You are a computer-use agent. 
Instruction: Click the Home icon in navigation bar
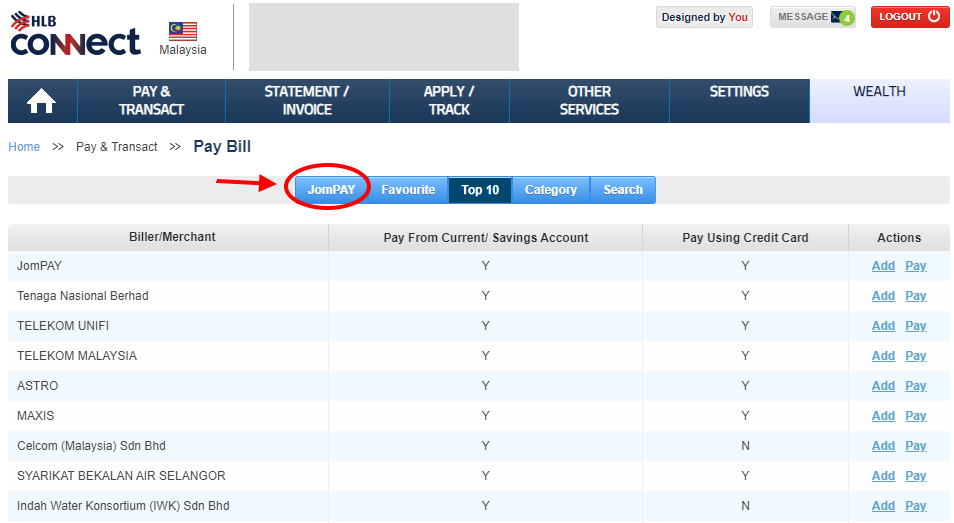coord(42,101)
